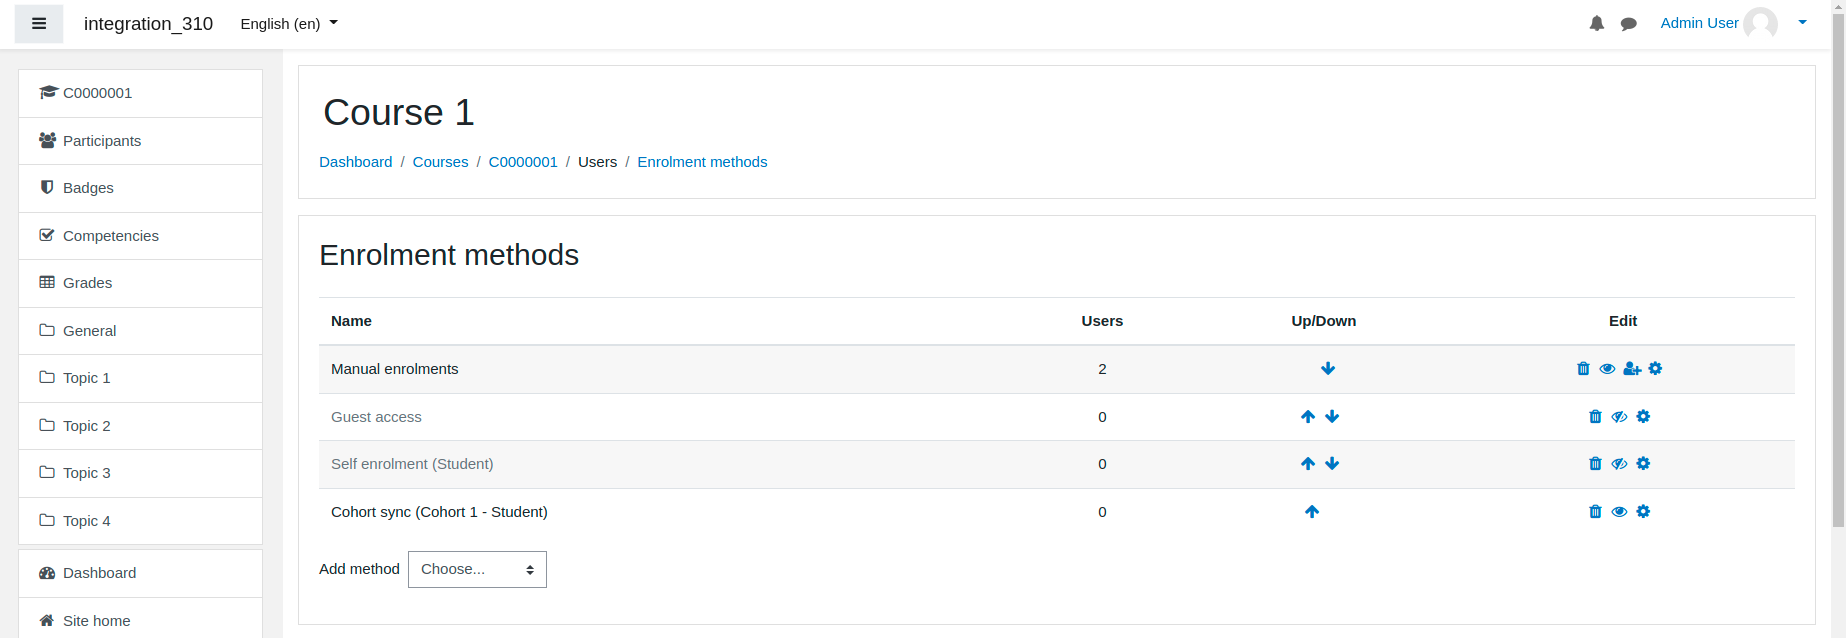Click the Cohort sync (Cohort 1 - Student) name
The image size is (1846, 638).
[439, 512]
